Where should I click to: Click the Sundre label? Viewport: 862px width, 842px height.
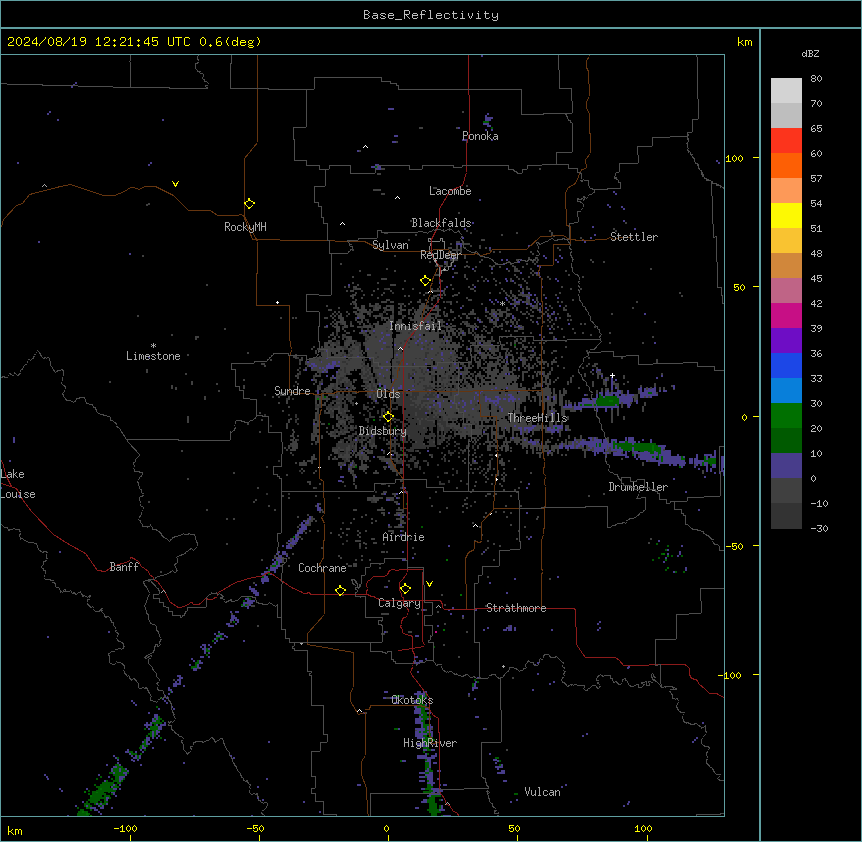coord(292,391)
